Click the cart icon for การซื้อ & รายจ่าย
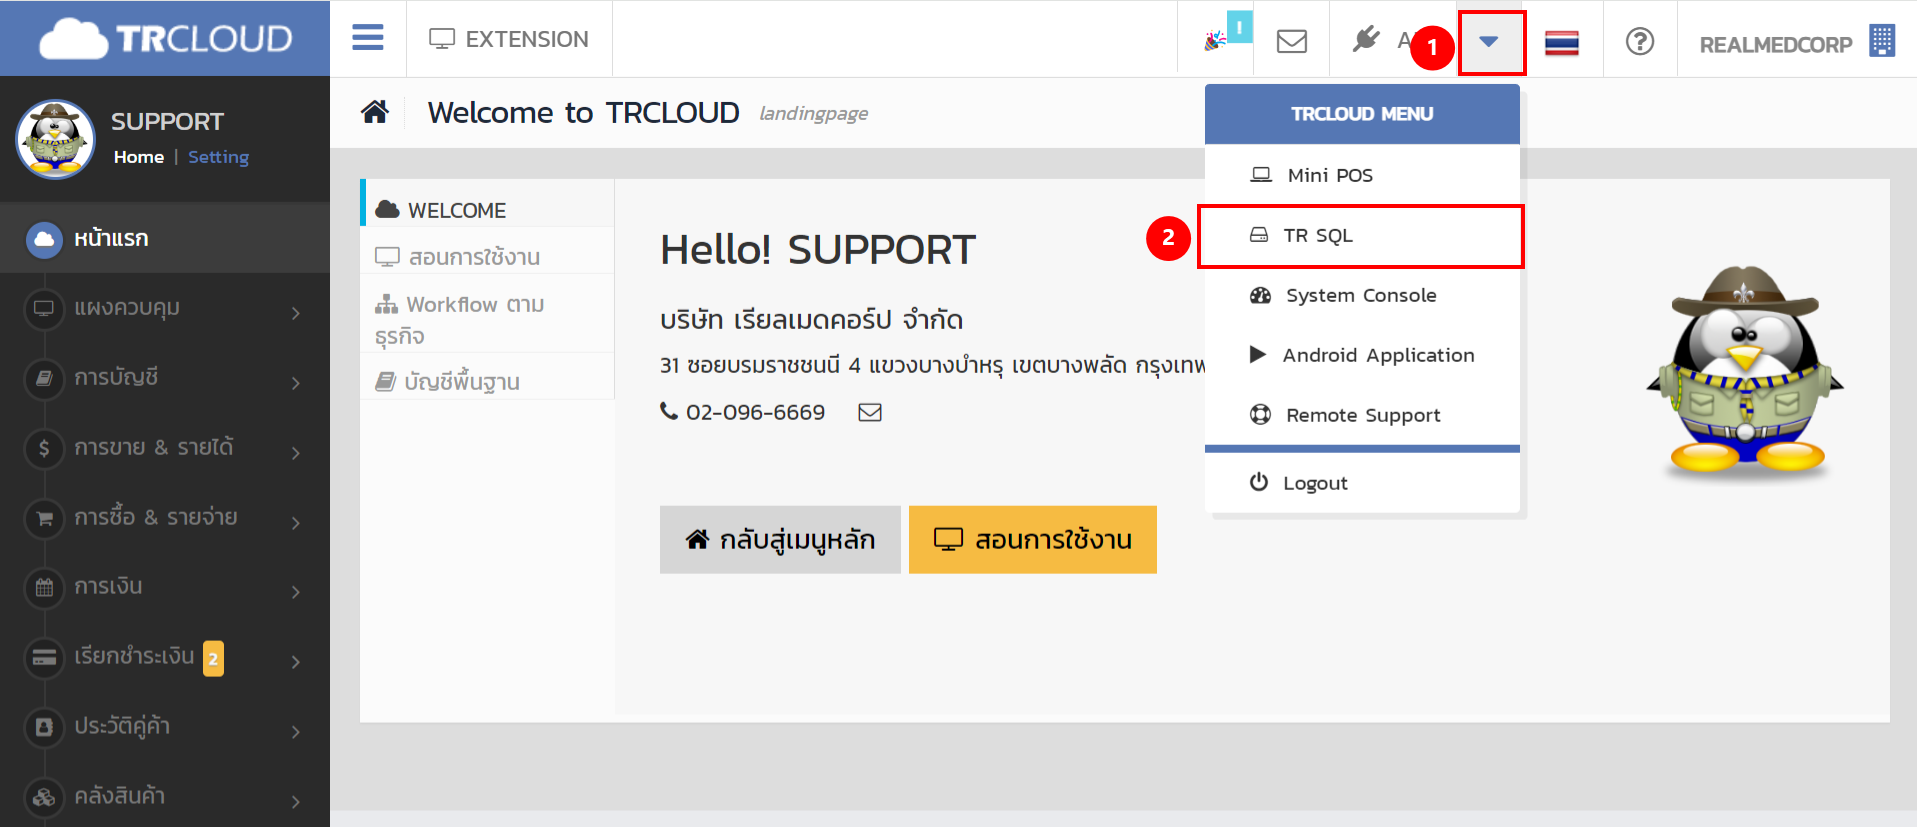 coord(44,518)
